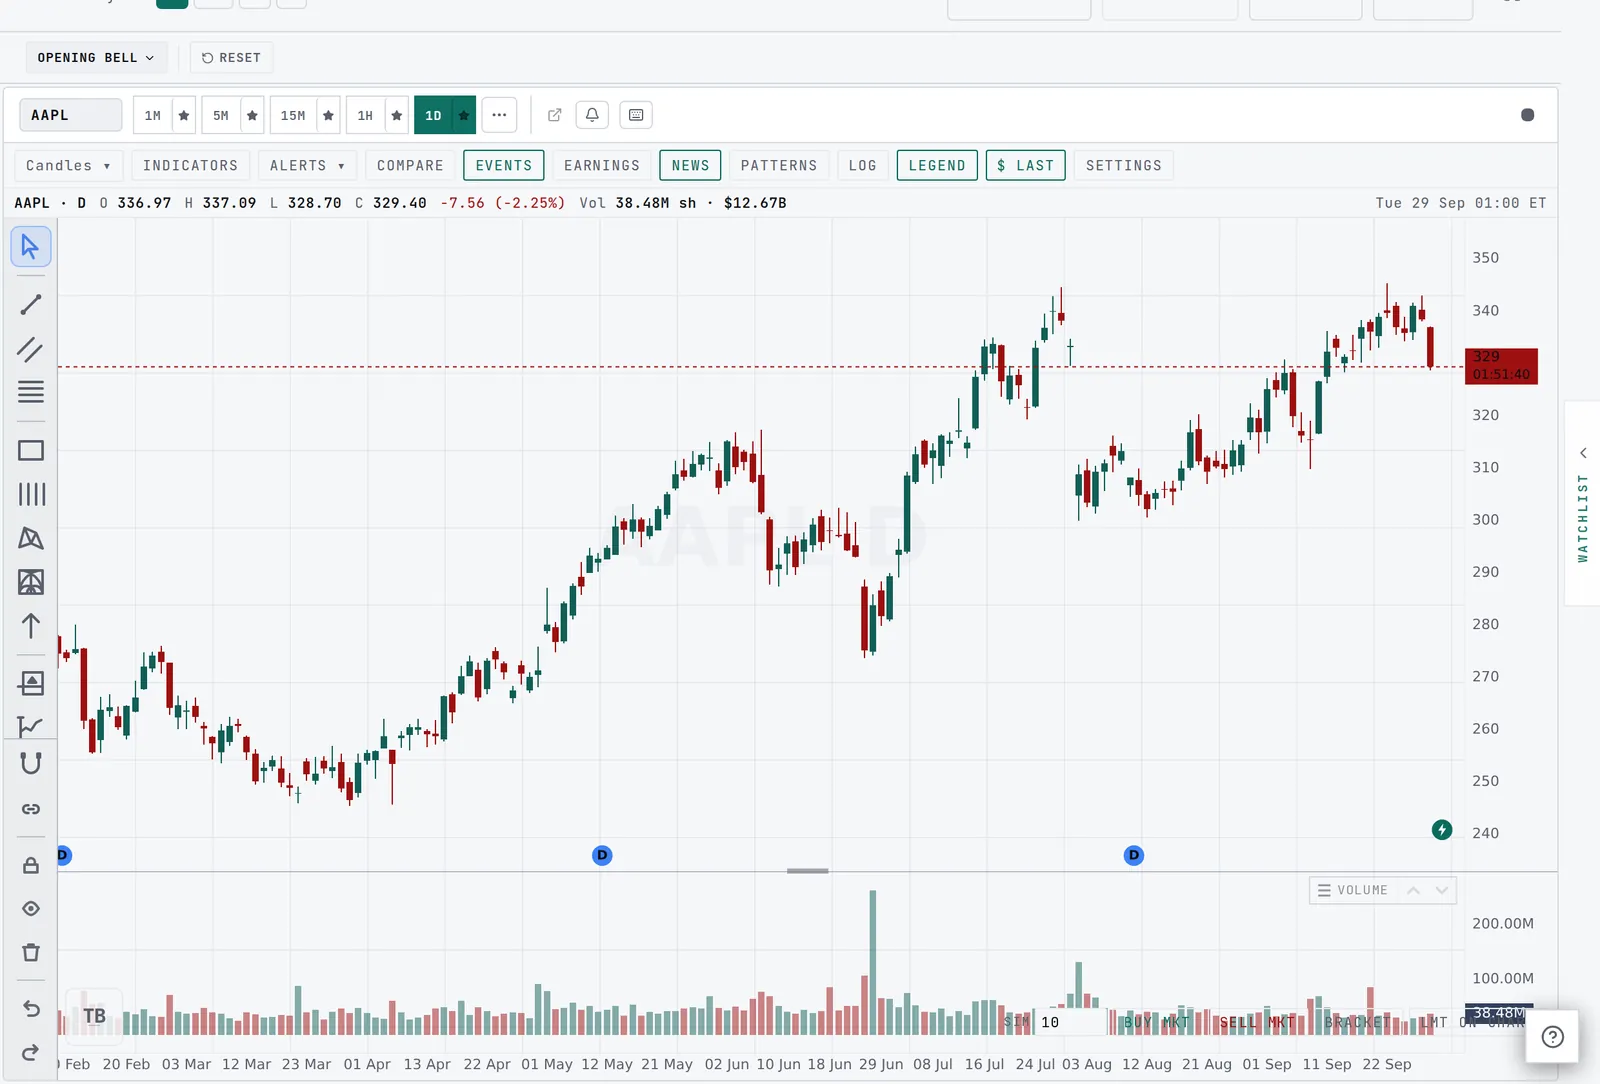This screenshot has width=1600, height=1084.
Task: Click the bell alert icon
Action: 592,115
